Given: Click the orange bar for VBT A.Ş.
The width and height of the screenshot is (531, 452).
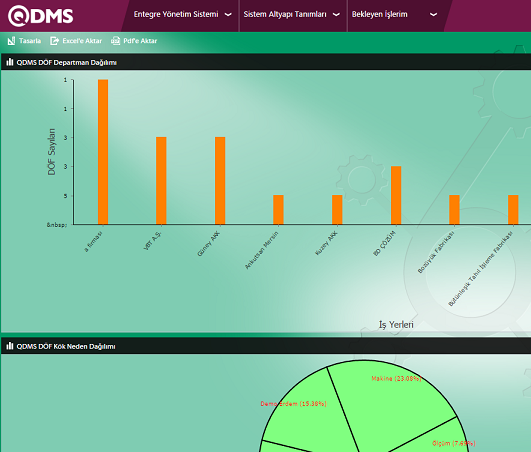Looking at the screenshot, I should tap(161, 180).
